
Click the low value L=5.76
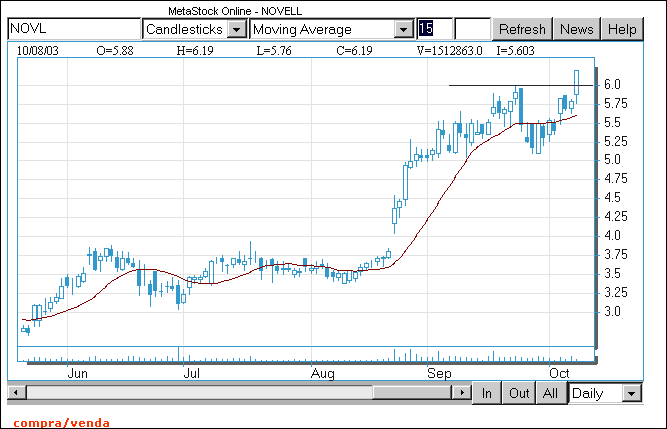tap(274, 51)
